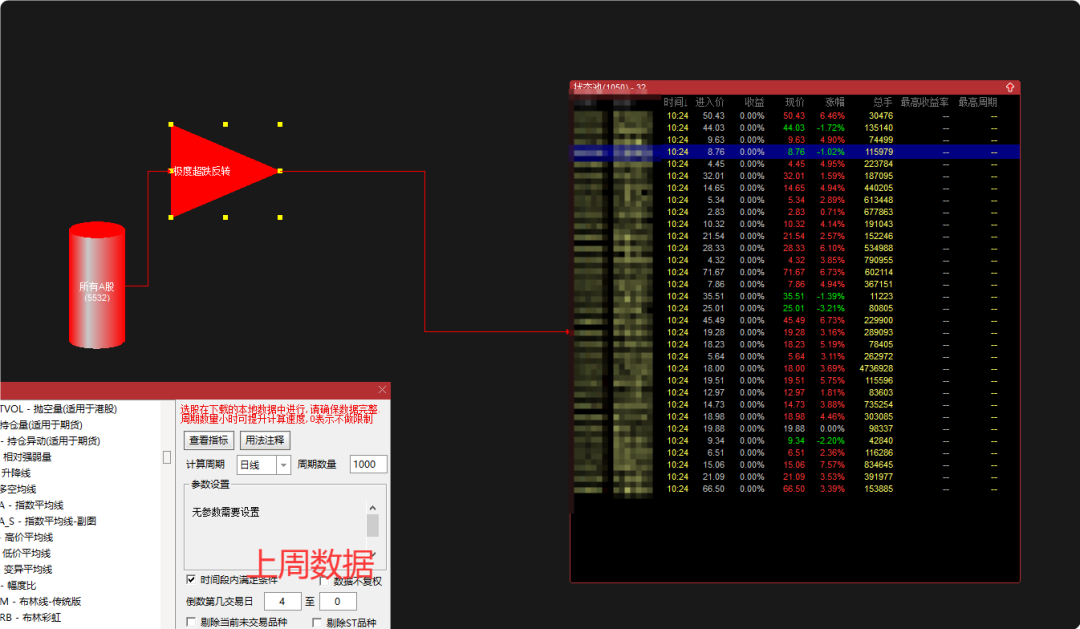Click the 查看指标 button
Image resolution: width=1080 pixels, height=629 pixels.
pos(209,440)
